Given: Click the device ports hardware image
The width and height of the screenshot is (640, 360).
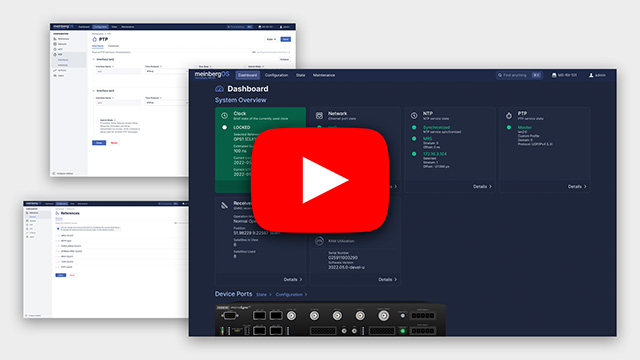Looking at the screenshot, I should (330, 320).
